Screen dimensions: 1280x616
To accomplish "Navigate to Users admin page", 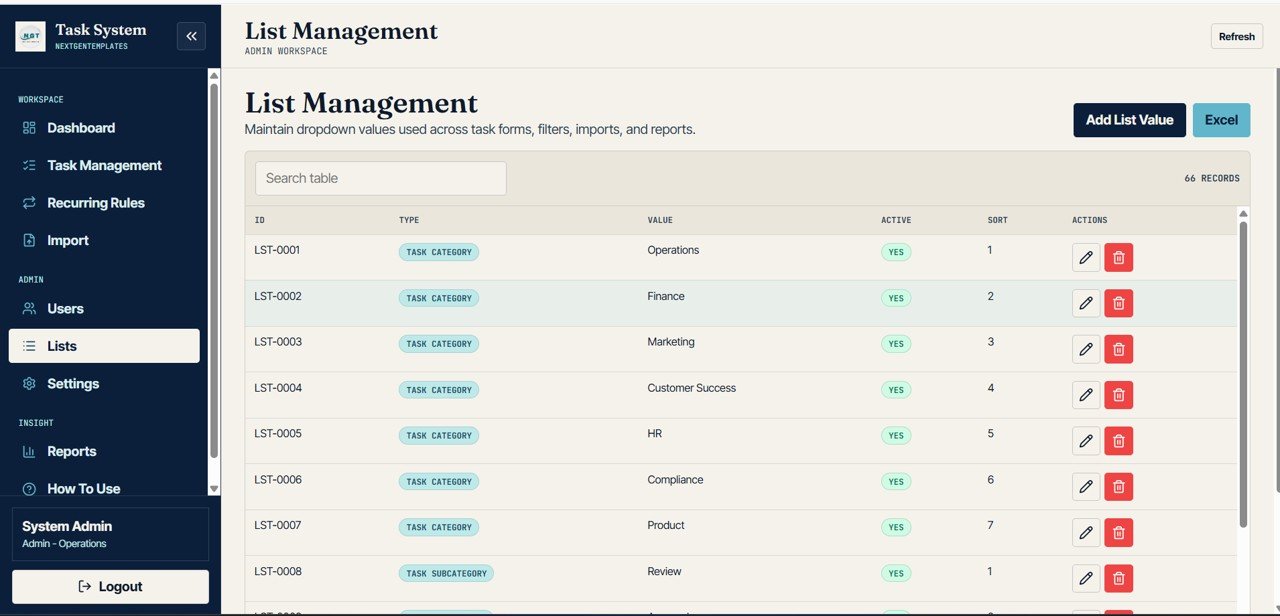I will click(104, 309).
